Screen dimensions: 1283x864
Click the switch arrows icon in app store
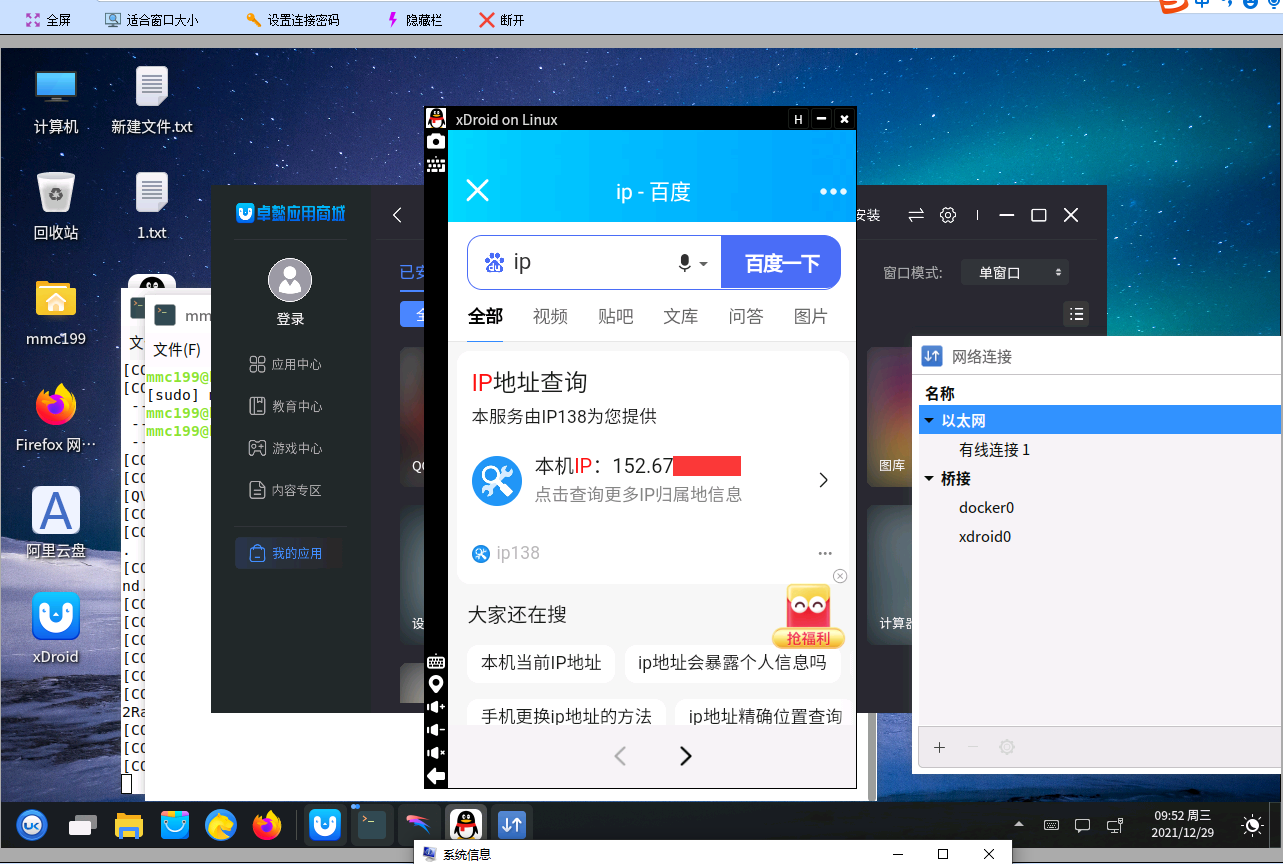point(916,215)
